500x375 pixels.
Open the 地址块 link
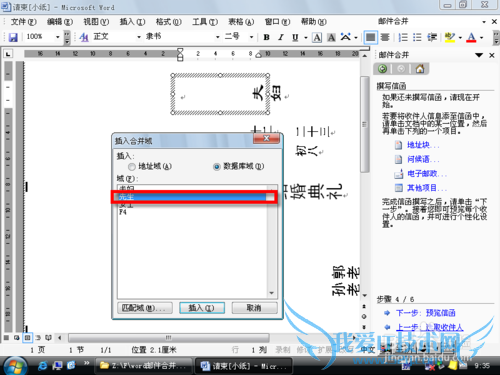[x=423, y=145]
